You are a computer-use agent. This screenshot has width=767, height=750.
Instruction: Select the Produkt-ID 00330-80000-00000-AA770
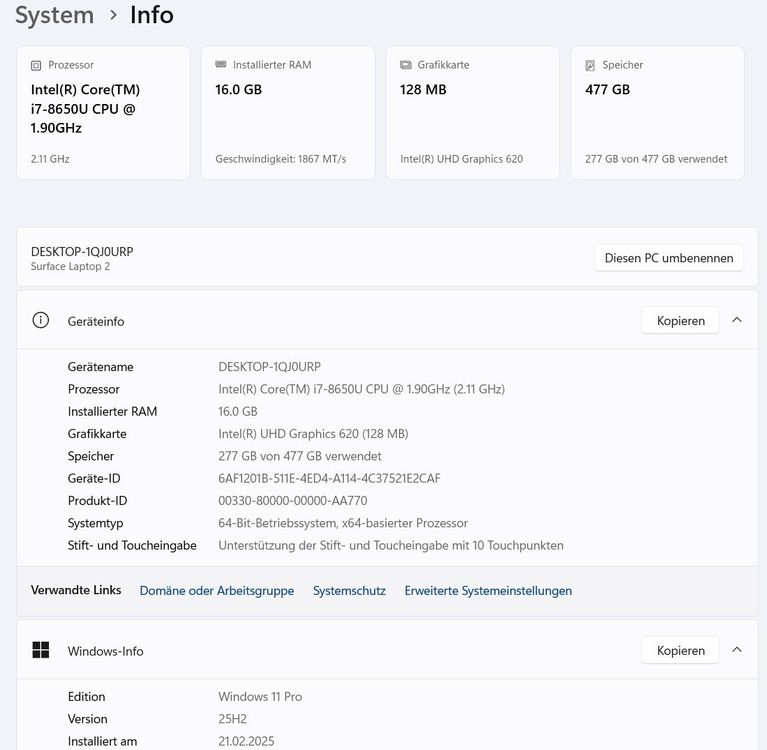pyautogui.click(x=293, y=500)
